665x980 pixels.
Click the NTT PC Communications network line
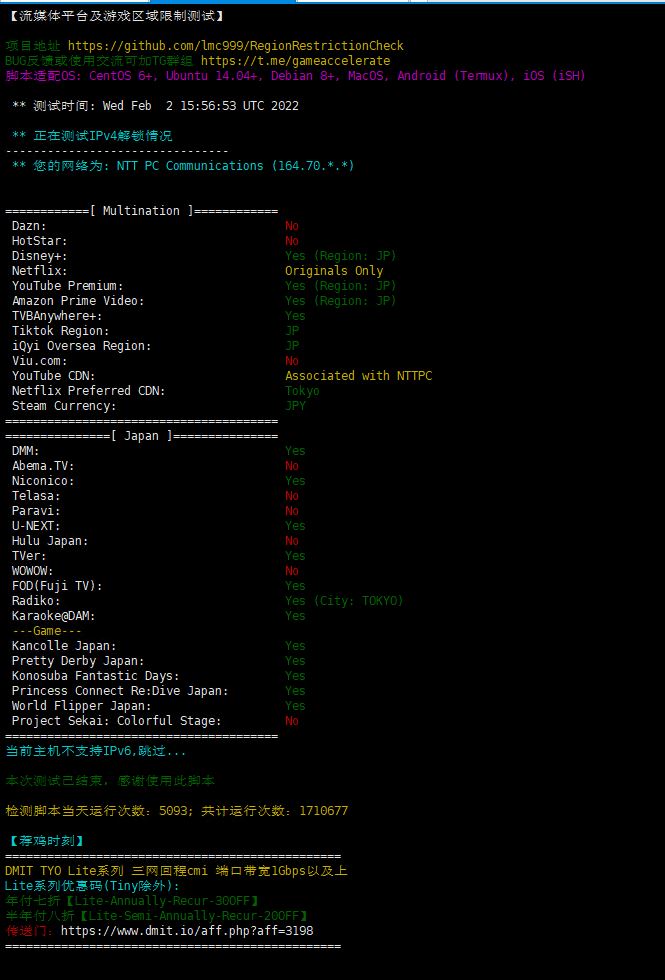point(183,166)
